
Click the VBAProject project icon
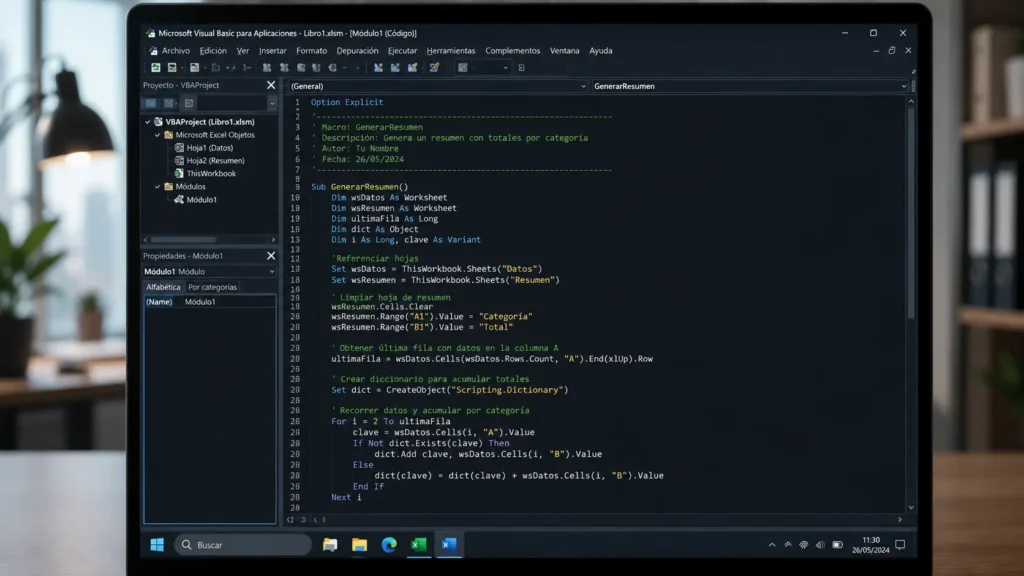pos(158,121)
